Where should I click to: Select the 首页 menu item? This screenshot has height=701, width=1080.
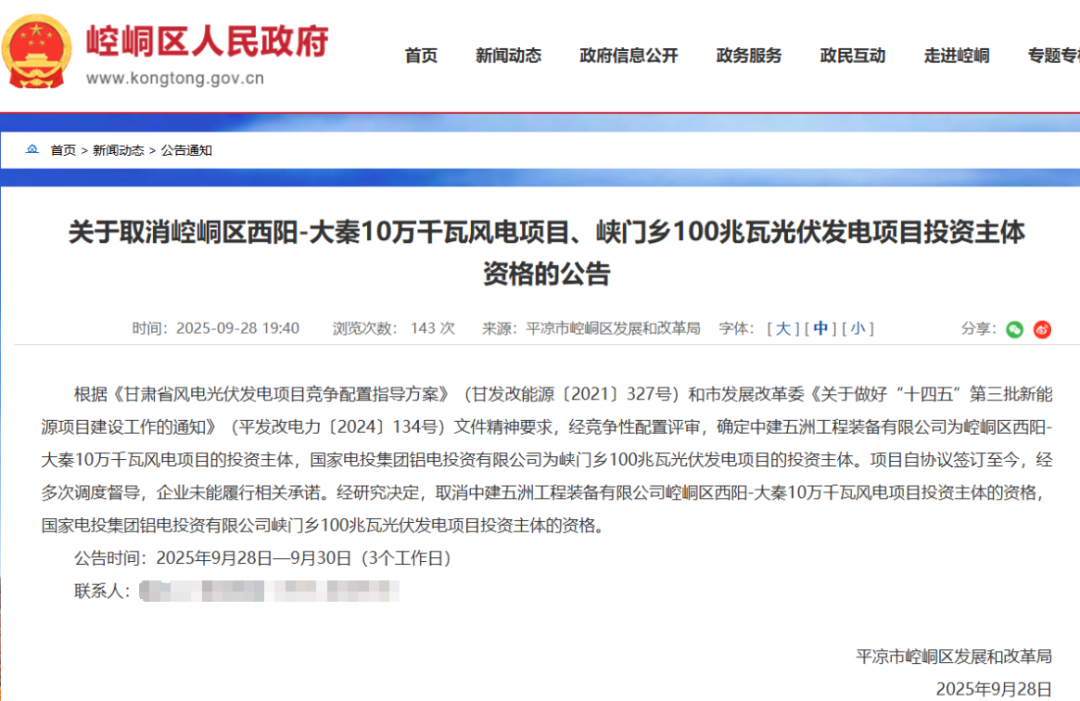421,56
